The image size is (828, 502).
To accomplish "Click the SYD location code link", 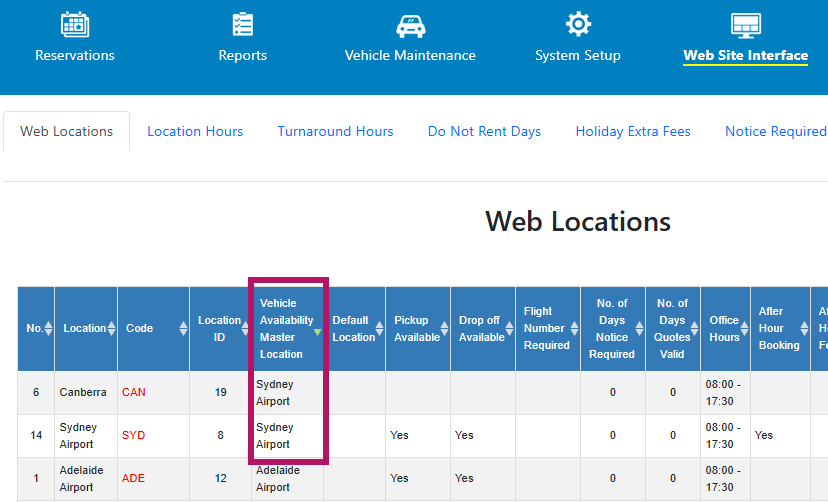I will click(134, 435).
